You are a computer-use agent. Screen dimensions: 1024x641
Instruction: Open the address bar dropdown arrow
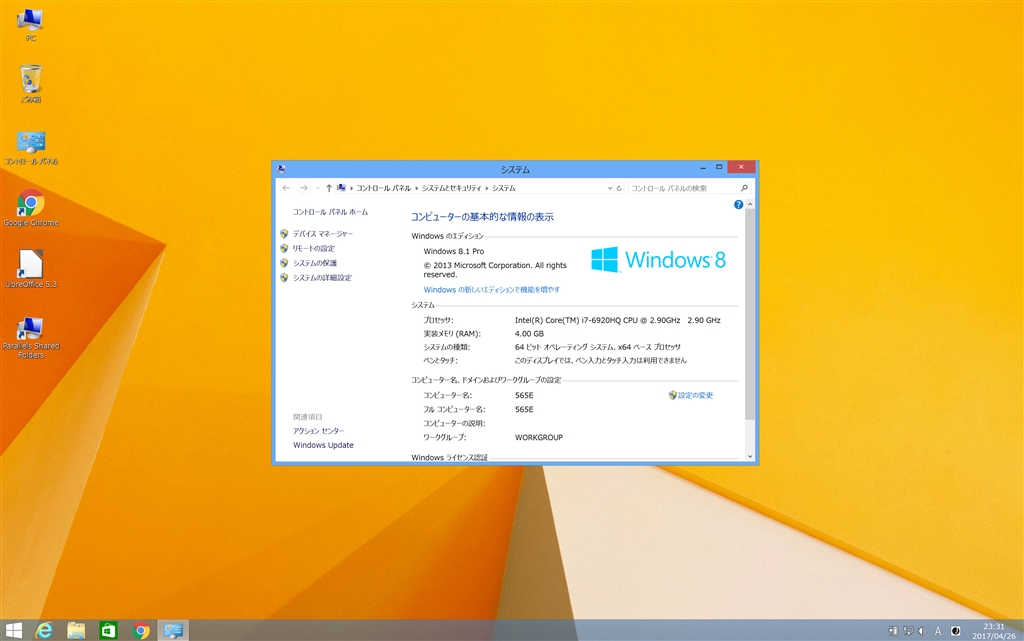609,187
